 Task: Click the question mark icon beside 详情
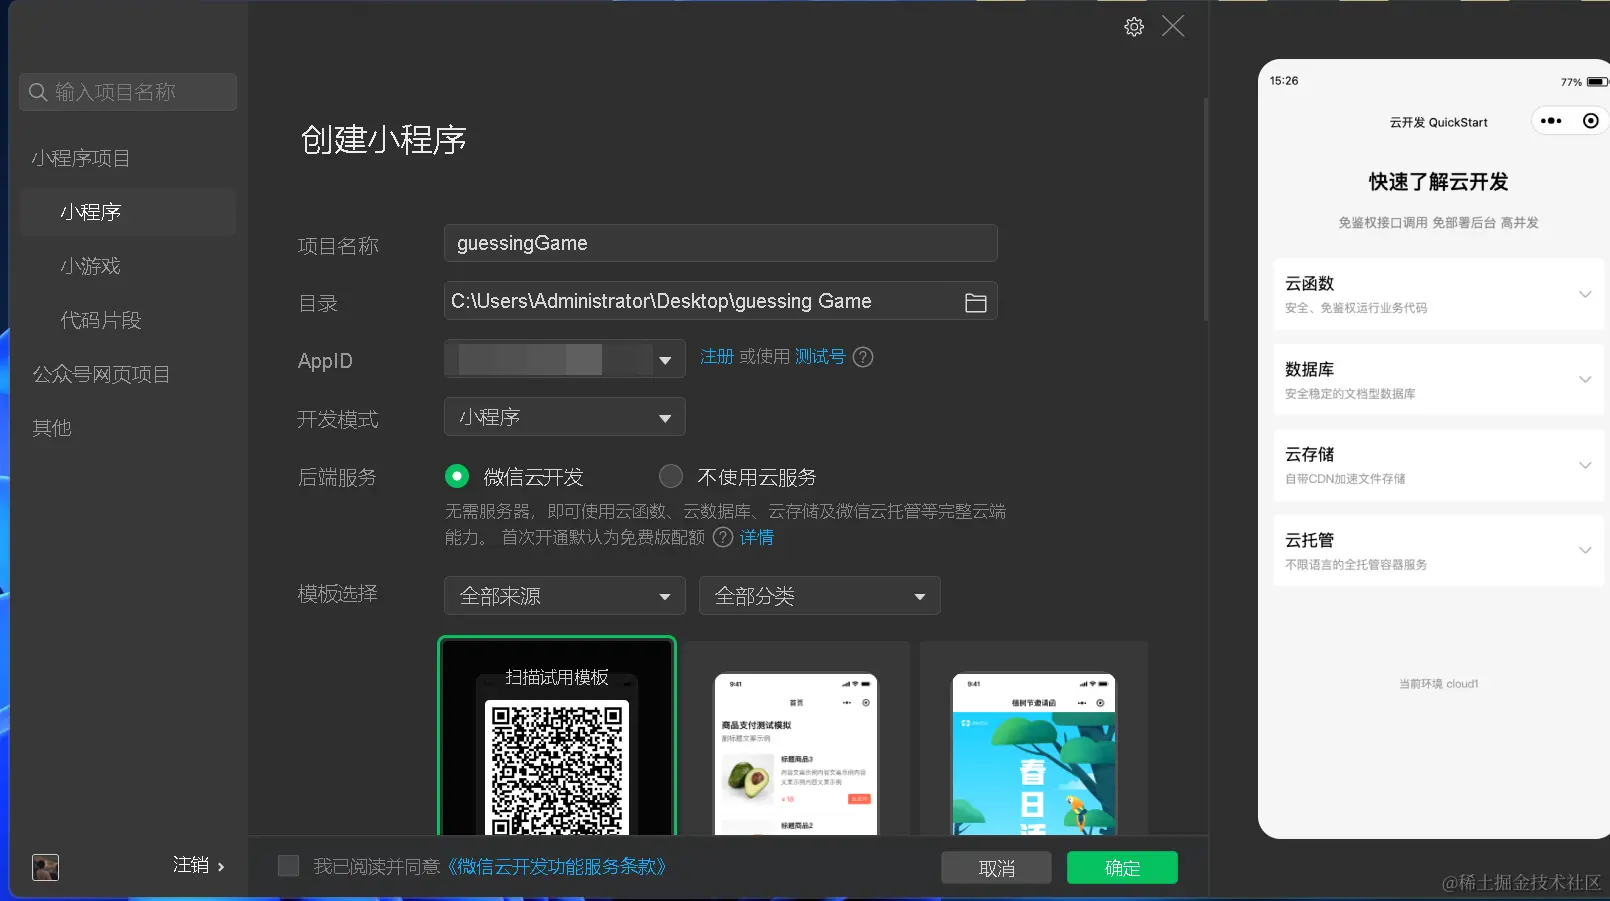coord(722,538)
